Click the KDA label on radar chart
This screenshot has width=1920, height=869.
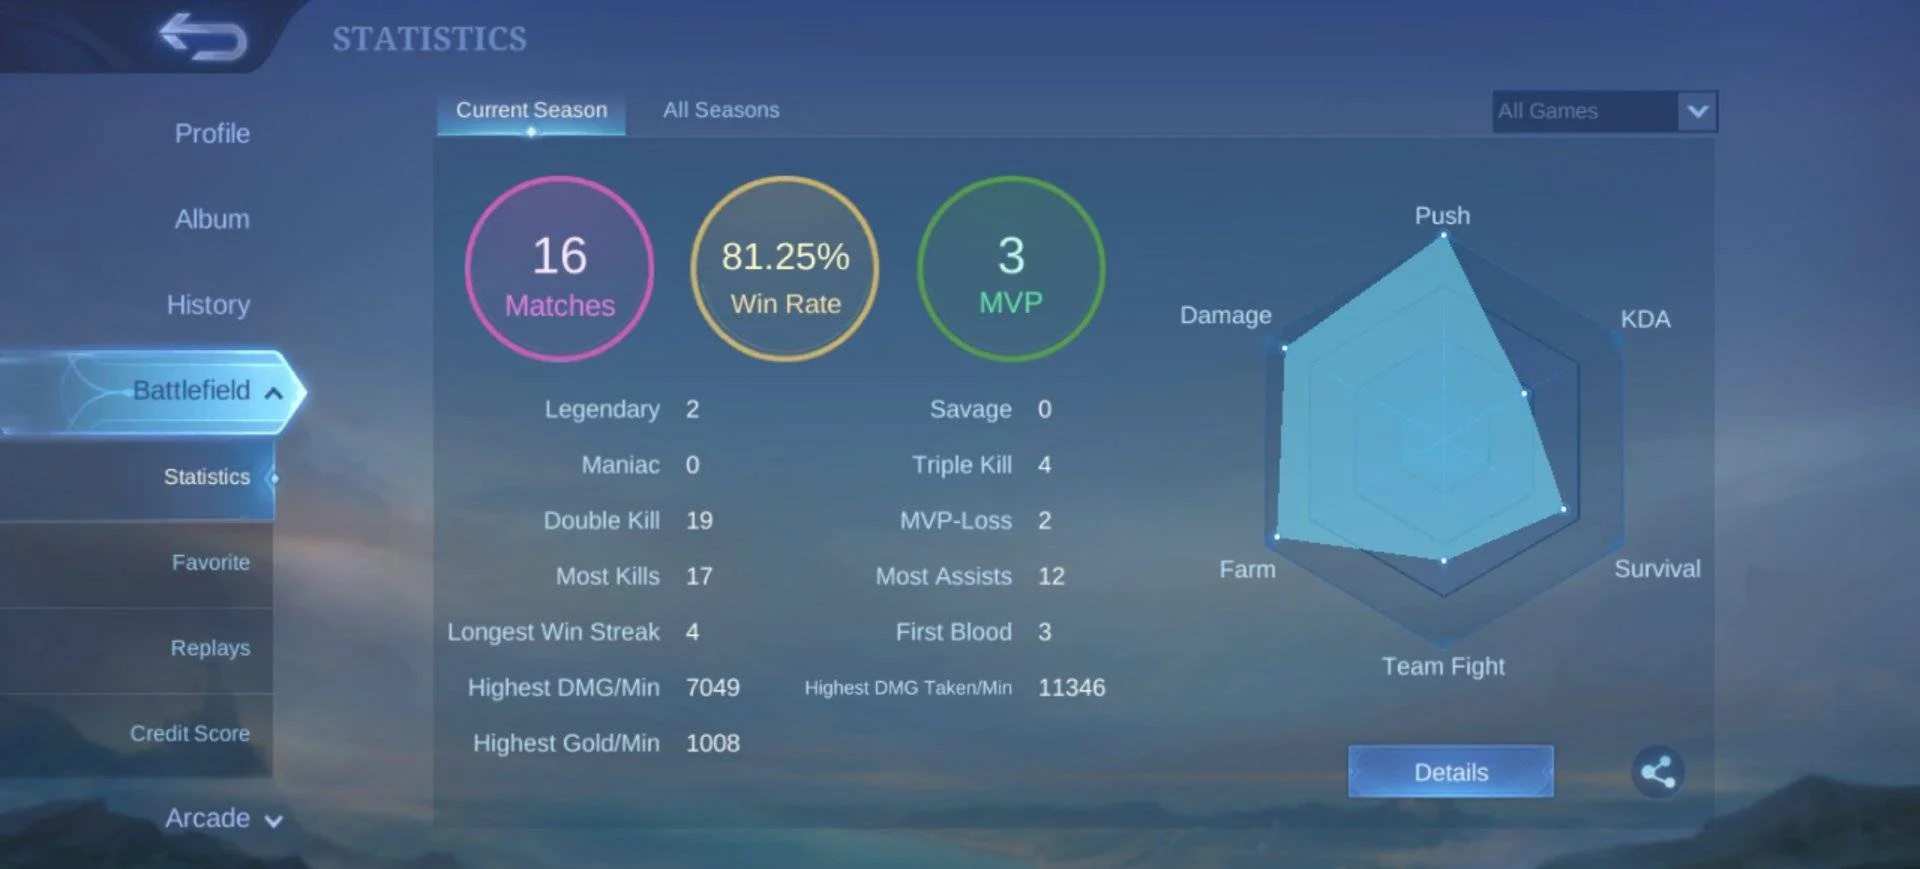[1645, 319]
